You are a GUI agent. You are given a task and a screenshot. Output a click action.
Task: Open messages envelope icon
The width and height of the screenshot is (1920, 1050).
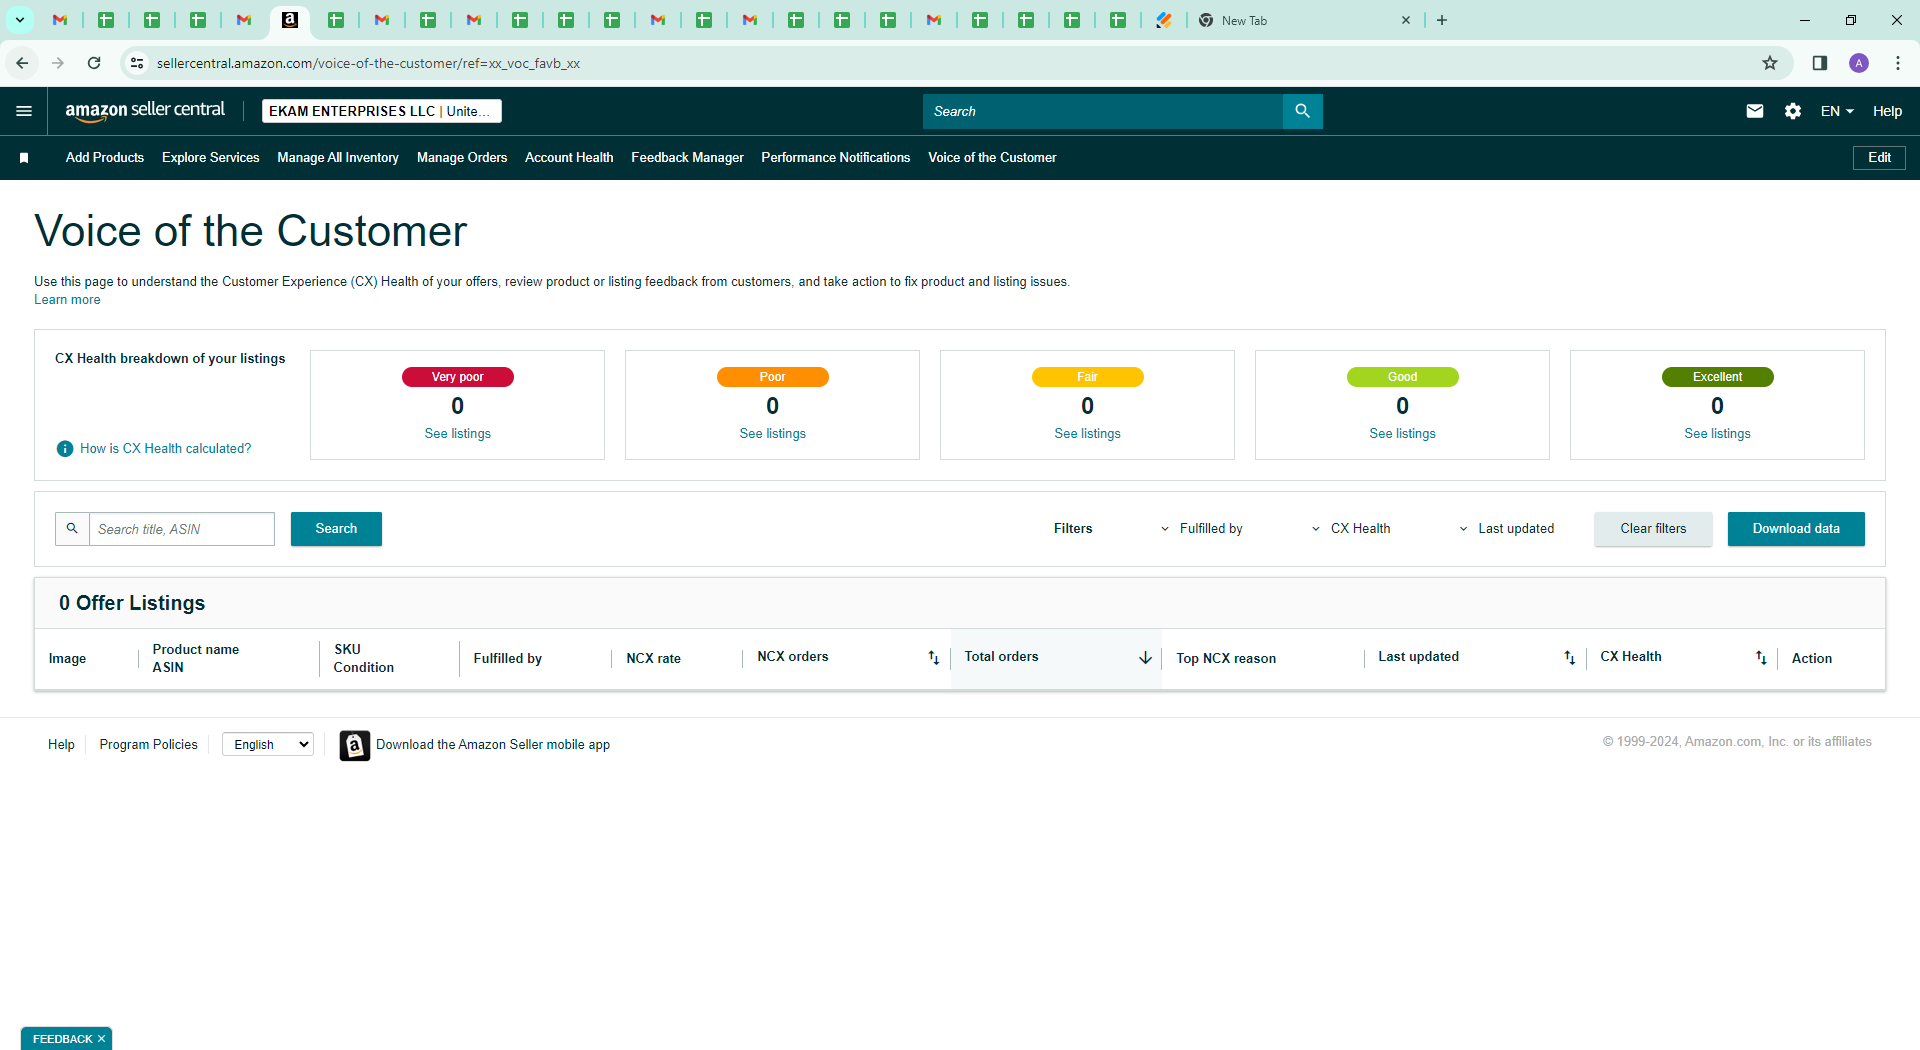(1754, 111)
